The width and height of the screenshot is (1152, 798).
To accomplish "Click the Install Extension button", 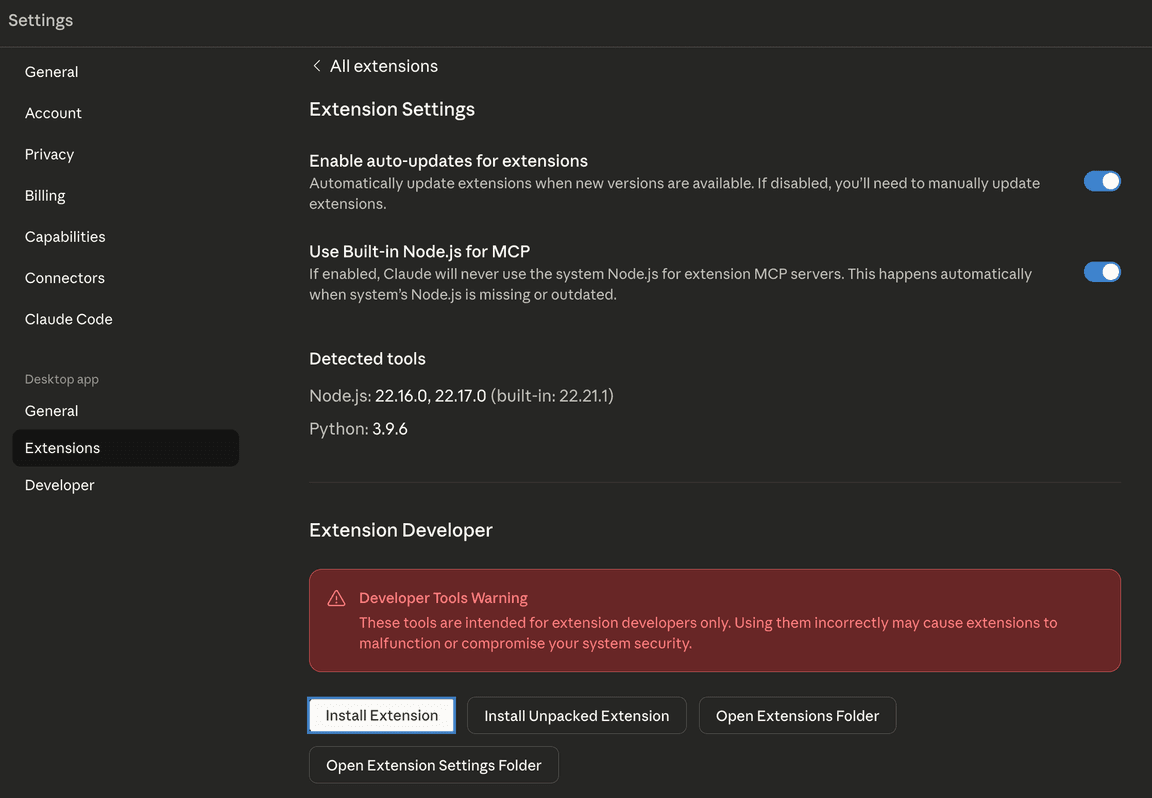I will (x=381, y=716).
